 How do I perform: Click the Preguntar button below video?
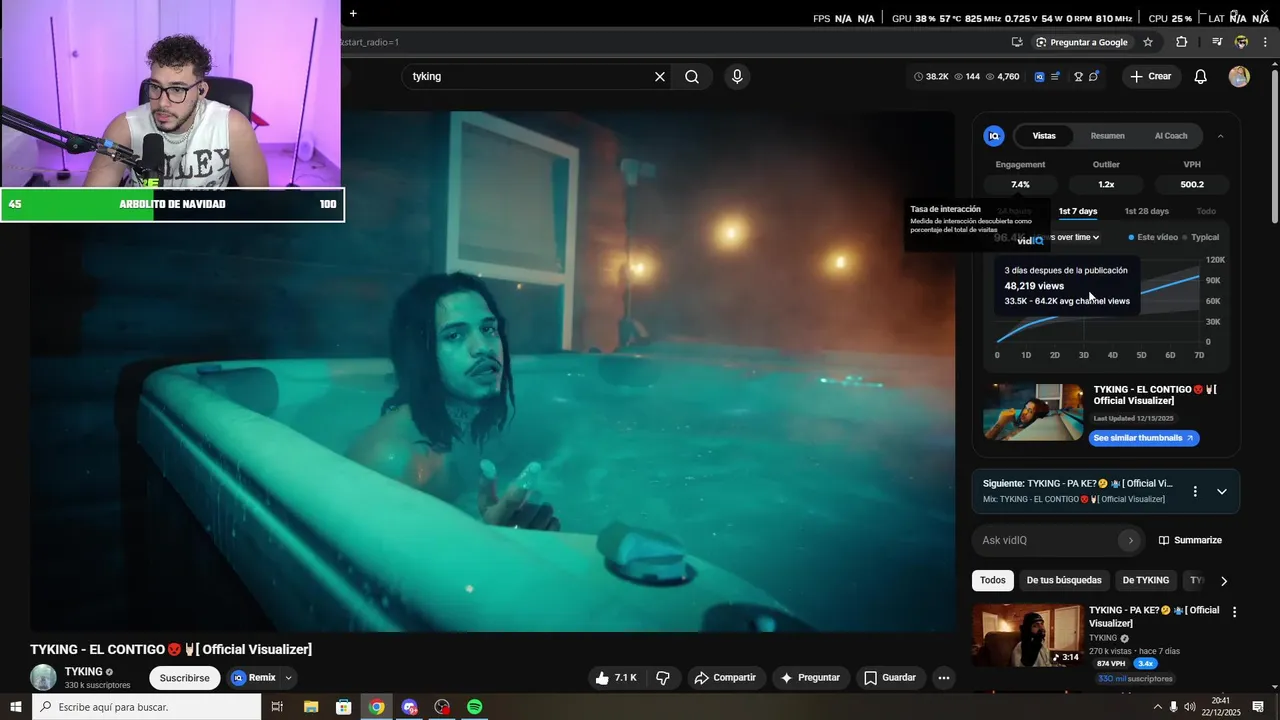tap(811, 678)
